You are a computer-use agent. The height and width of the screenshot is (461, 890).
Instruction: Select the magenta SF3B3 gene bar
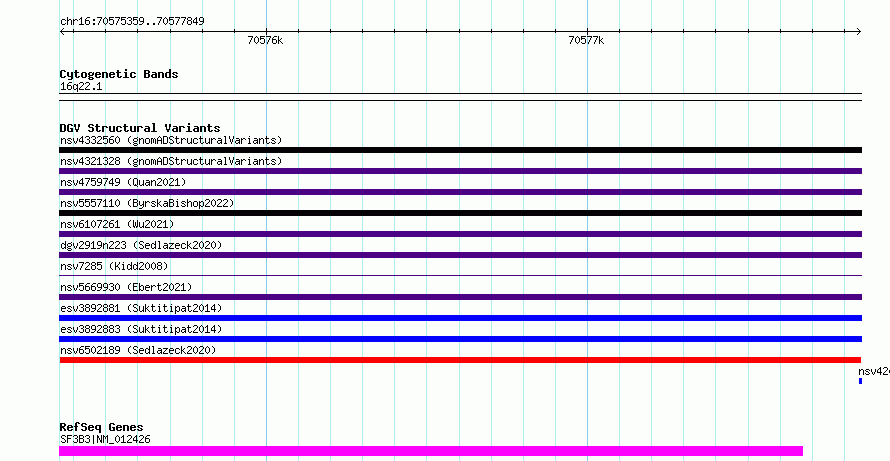(x=431, y=451)
